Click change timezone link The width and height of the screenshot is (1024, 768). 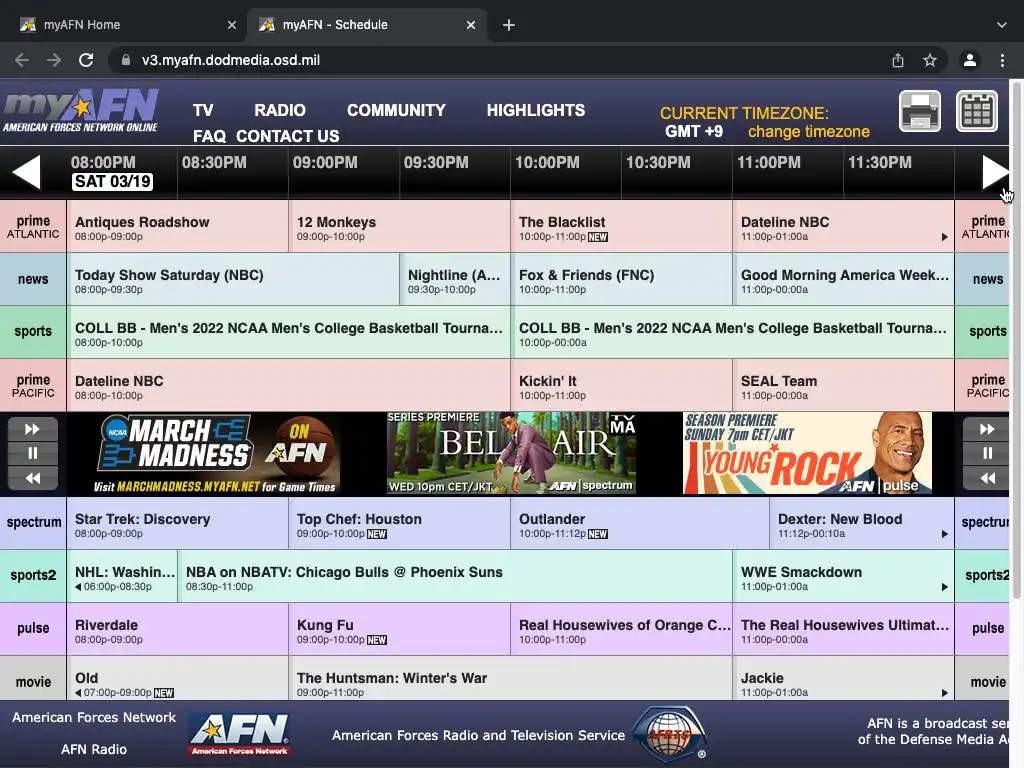pos(808,132)
